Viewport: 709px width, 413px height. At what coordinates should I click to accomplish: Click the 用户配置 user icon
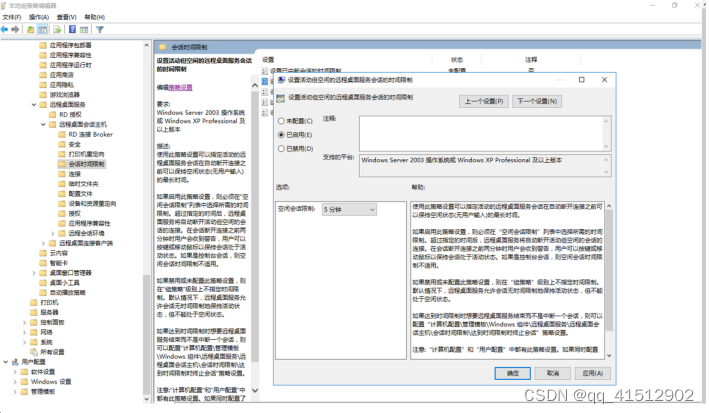[14, 362]
